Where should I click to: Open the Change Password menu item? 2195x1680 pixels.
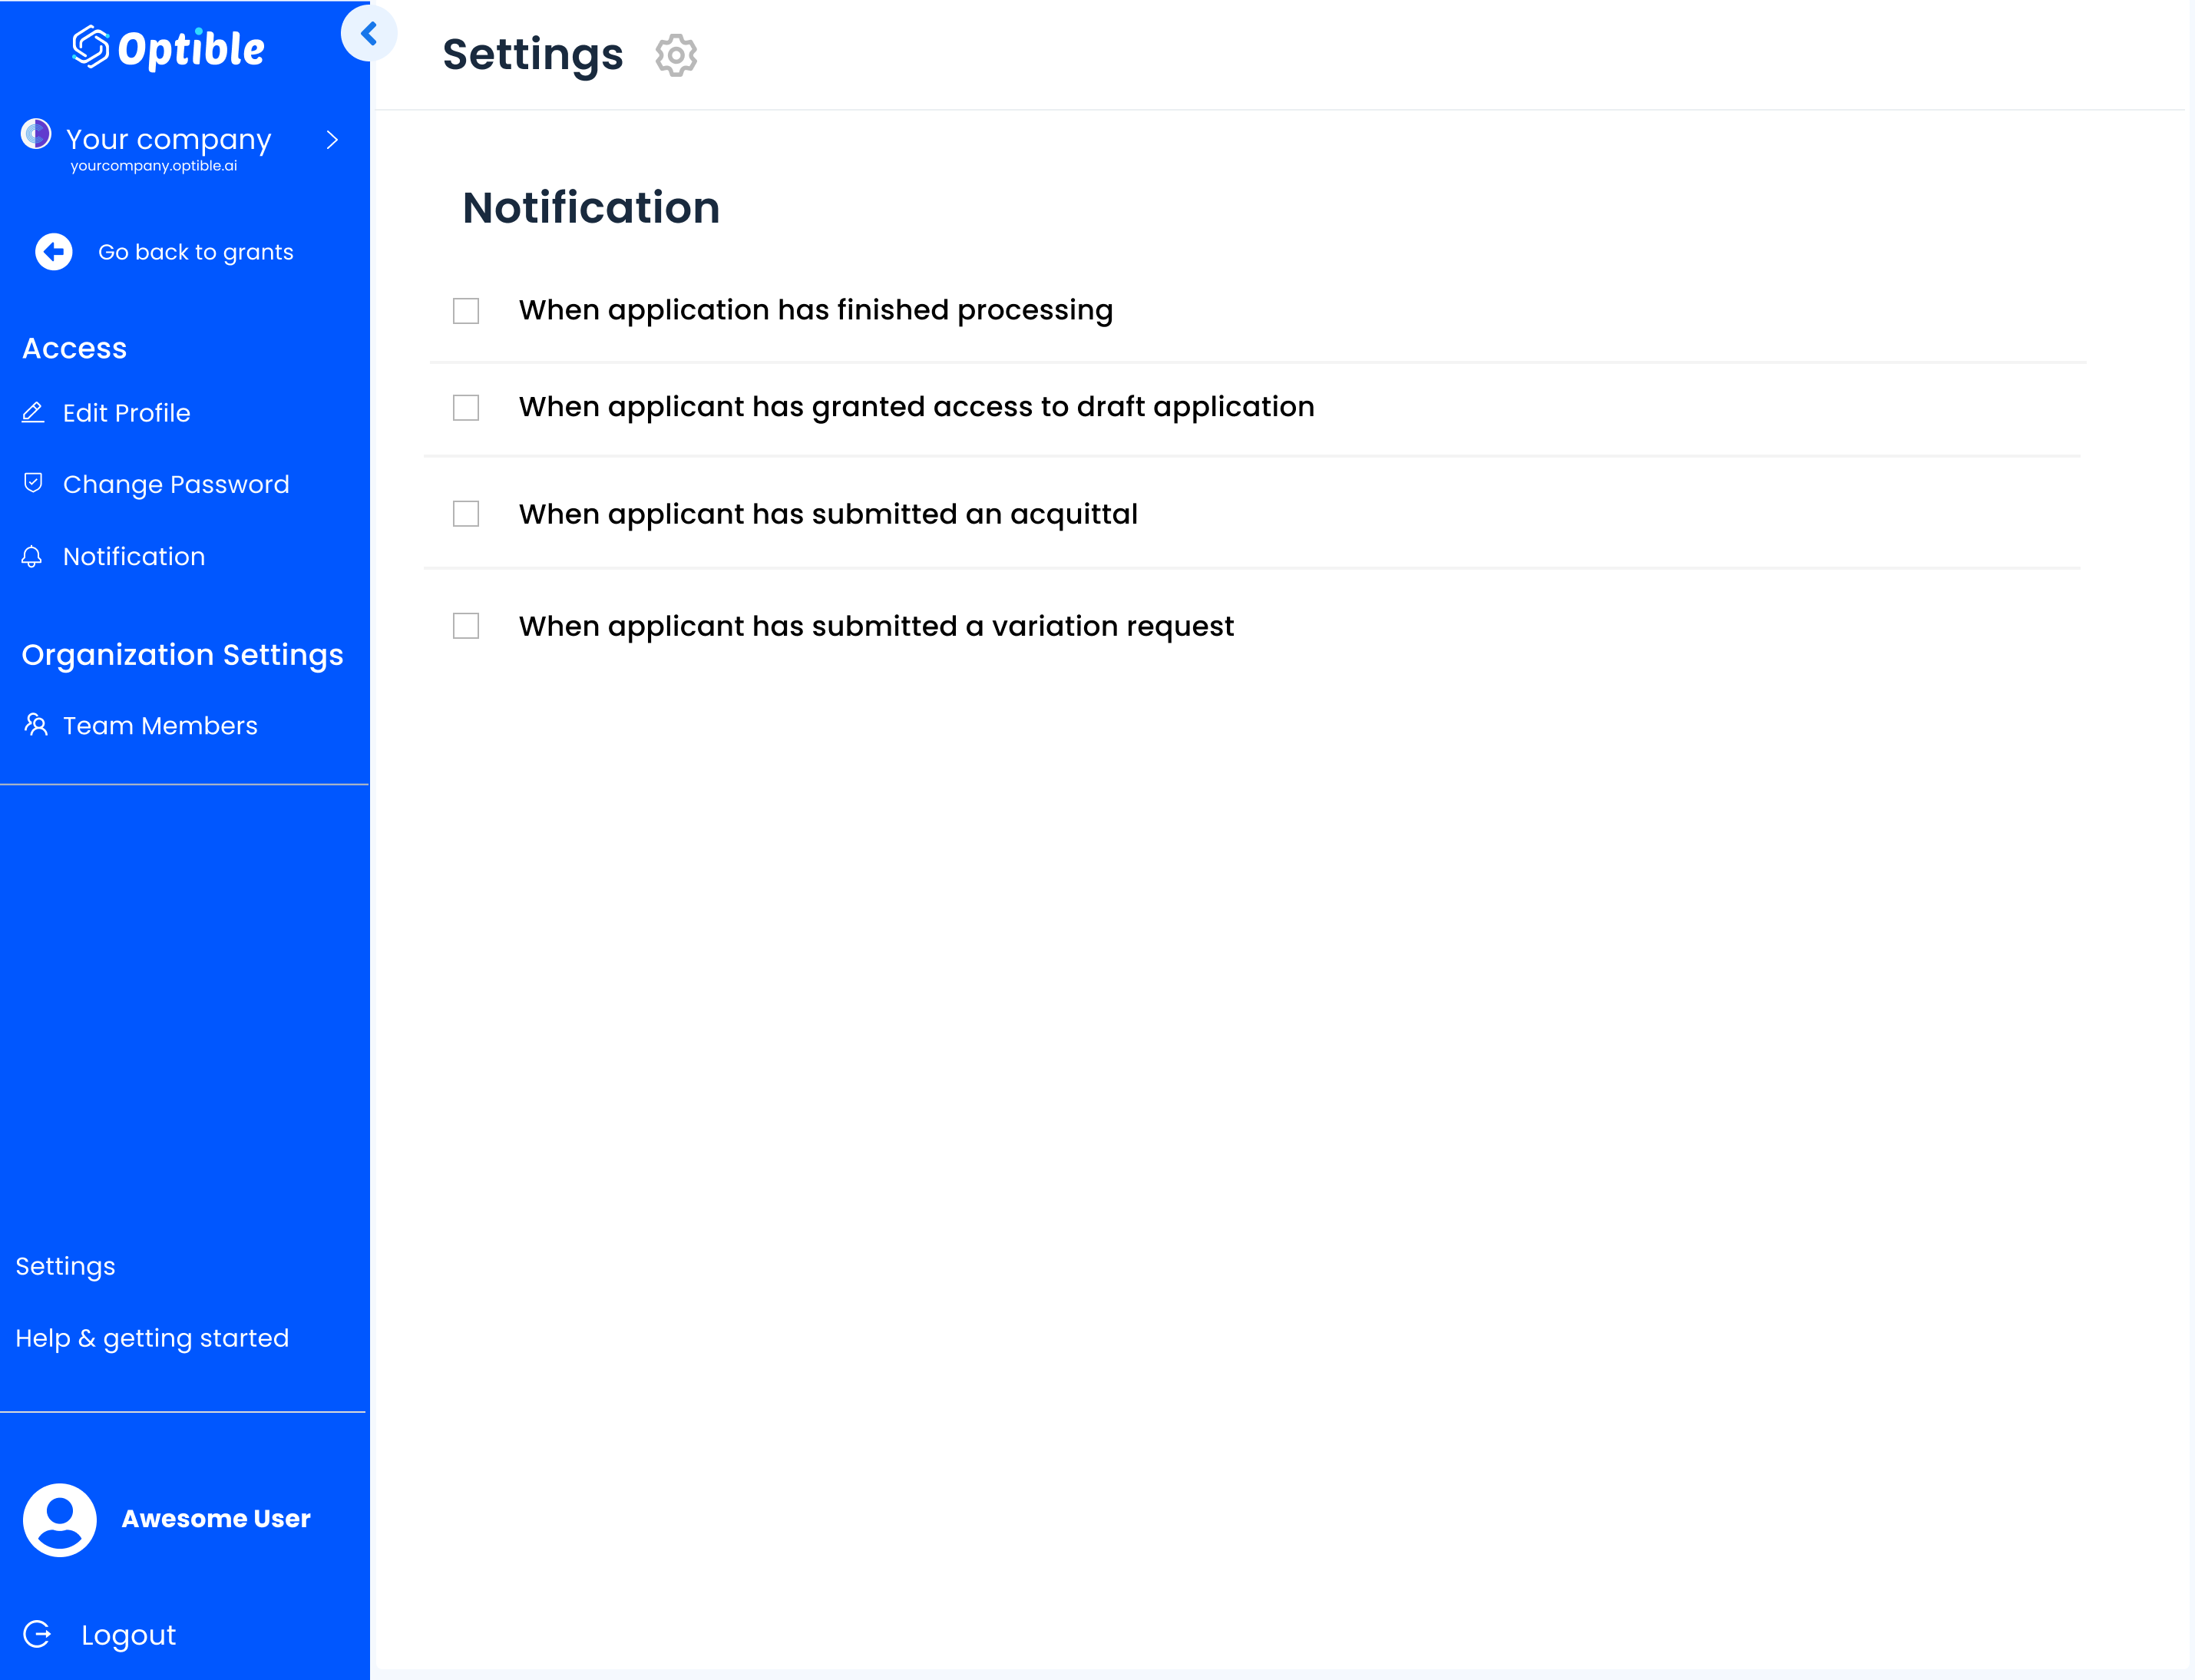pos(176,484)
